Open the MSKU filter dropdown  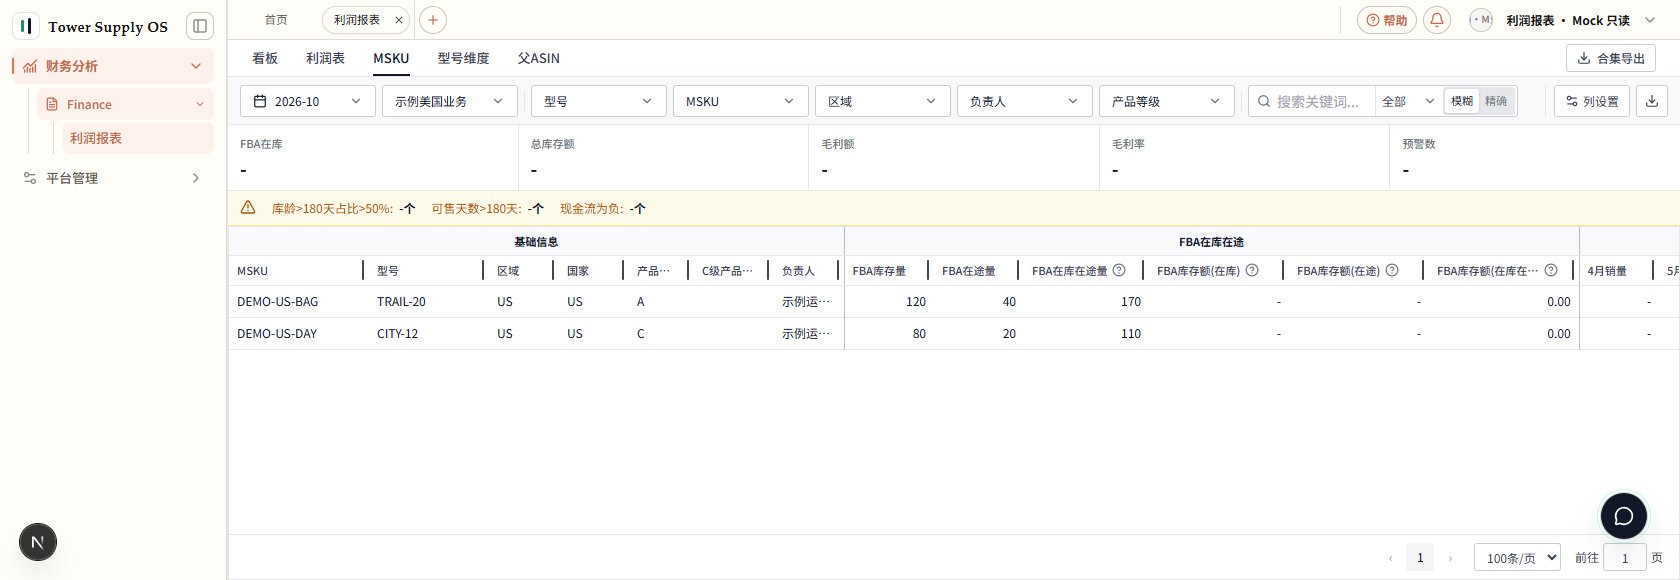740,101
